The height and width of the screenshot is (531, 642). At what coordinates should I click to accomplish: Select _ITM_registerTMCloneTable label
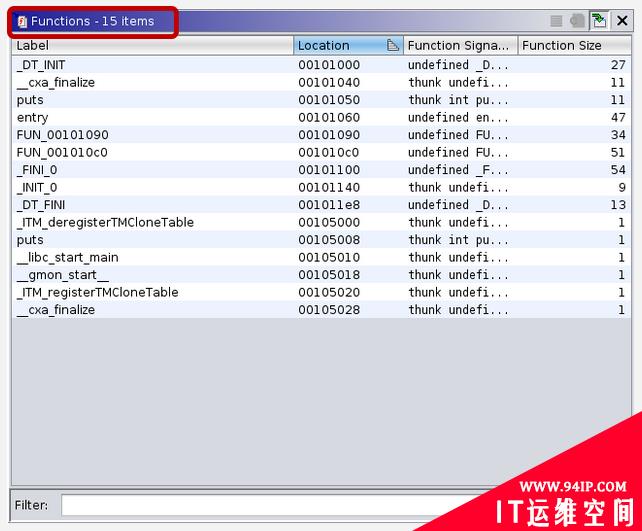tap(97, 292)
